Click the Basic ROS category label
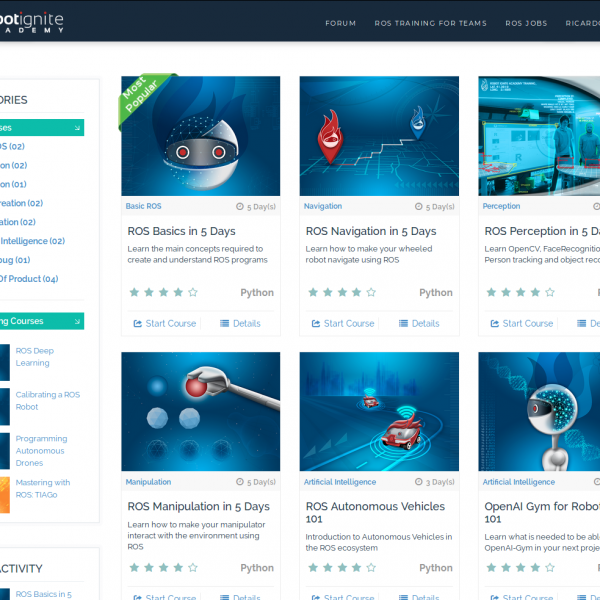This screenshot has height=600, width=600. [143, 206]
